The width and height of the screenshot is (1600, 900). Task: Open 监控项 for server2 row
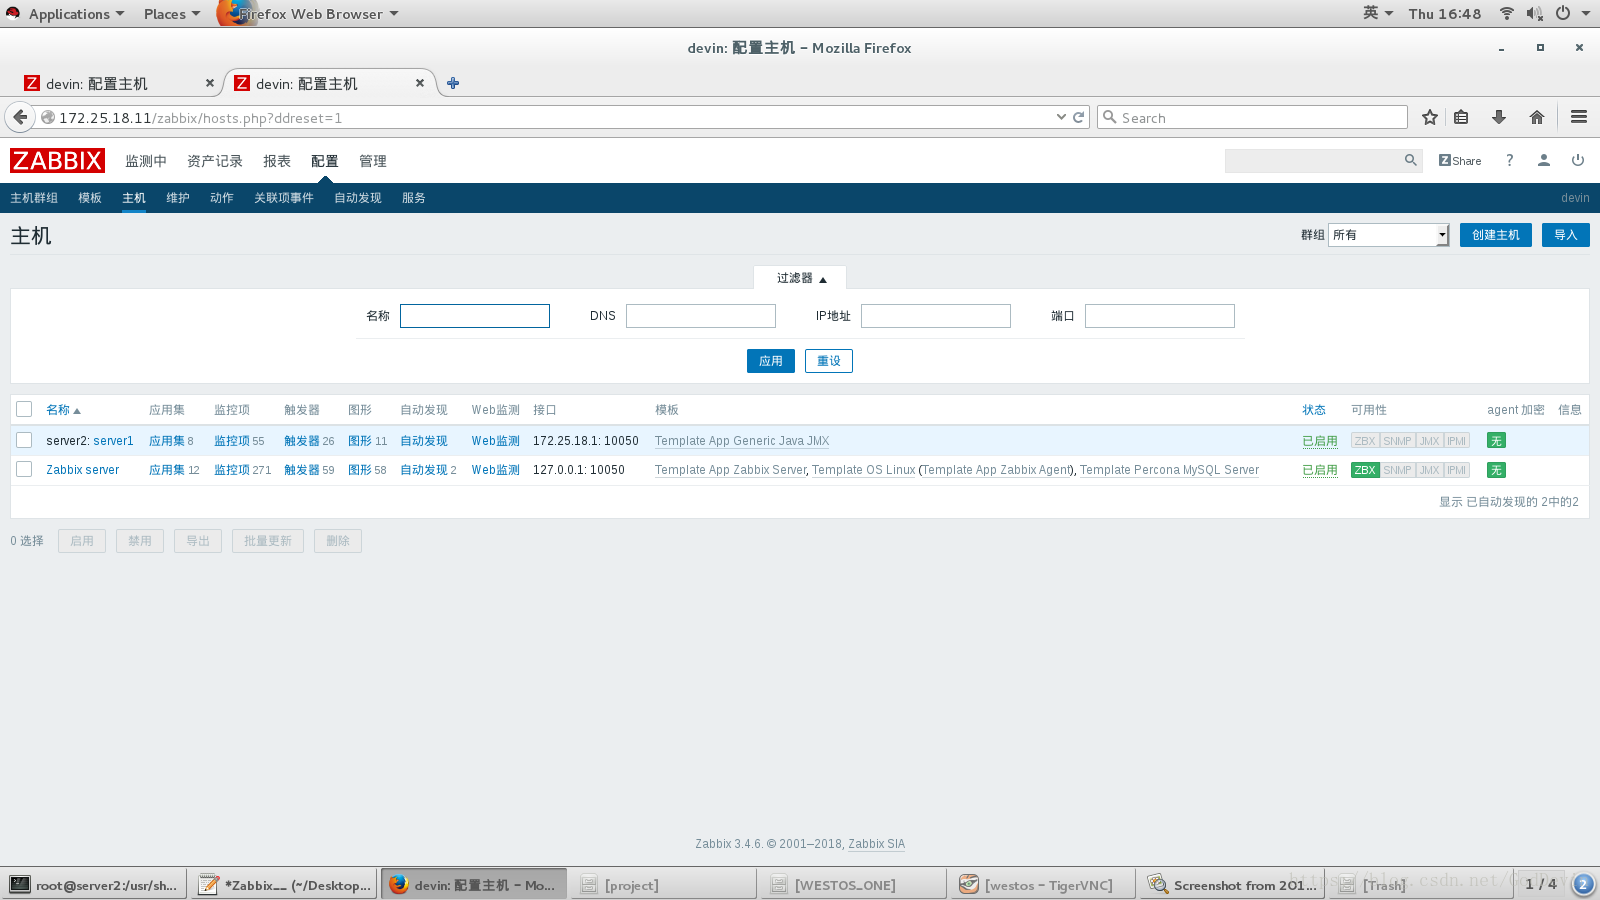point(232,441)
